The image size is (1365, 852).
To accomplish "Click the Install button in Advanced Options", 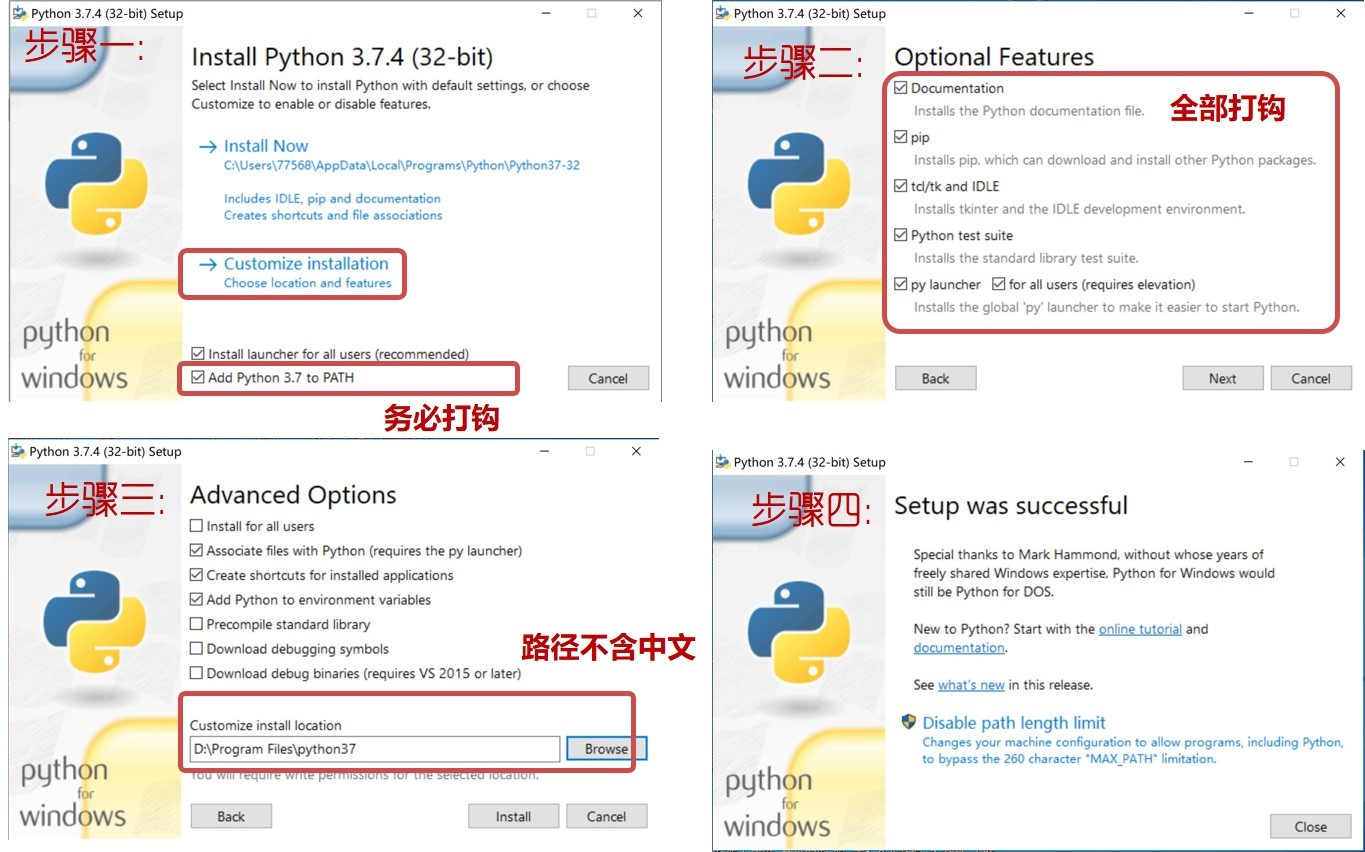I will click(513, 817).
